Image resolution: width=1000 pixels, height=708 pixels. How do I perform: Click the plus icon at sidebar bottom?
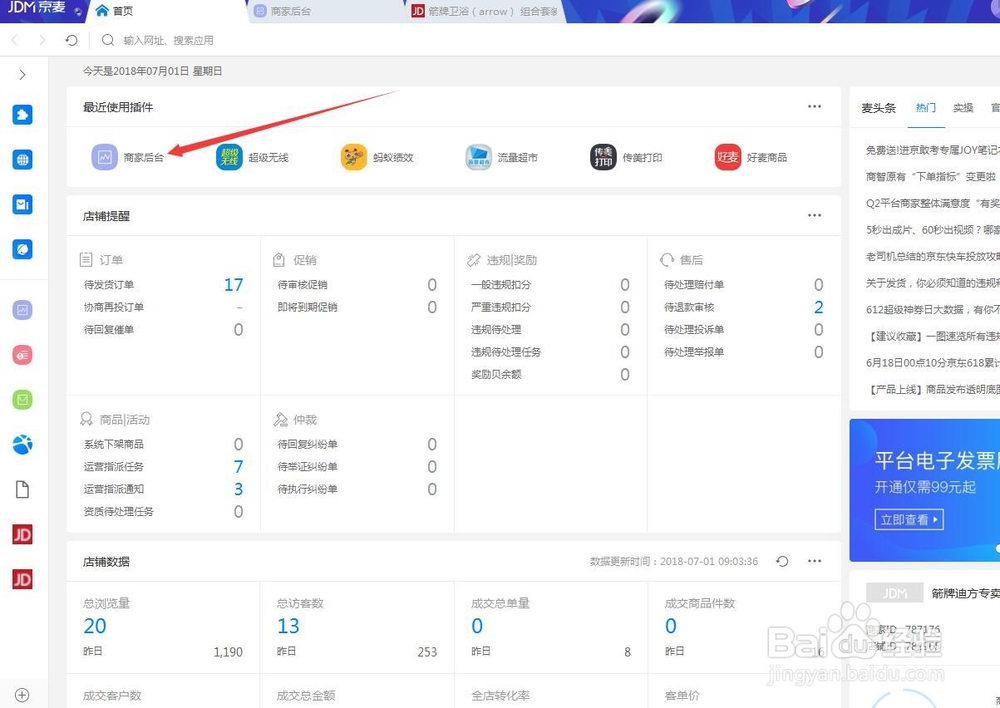(22, 693)
